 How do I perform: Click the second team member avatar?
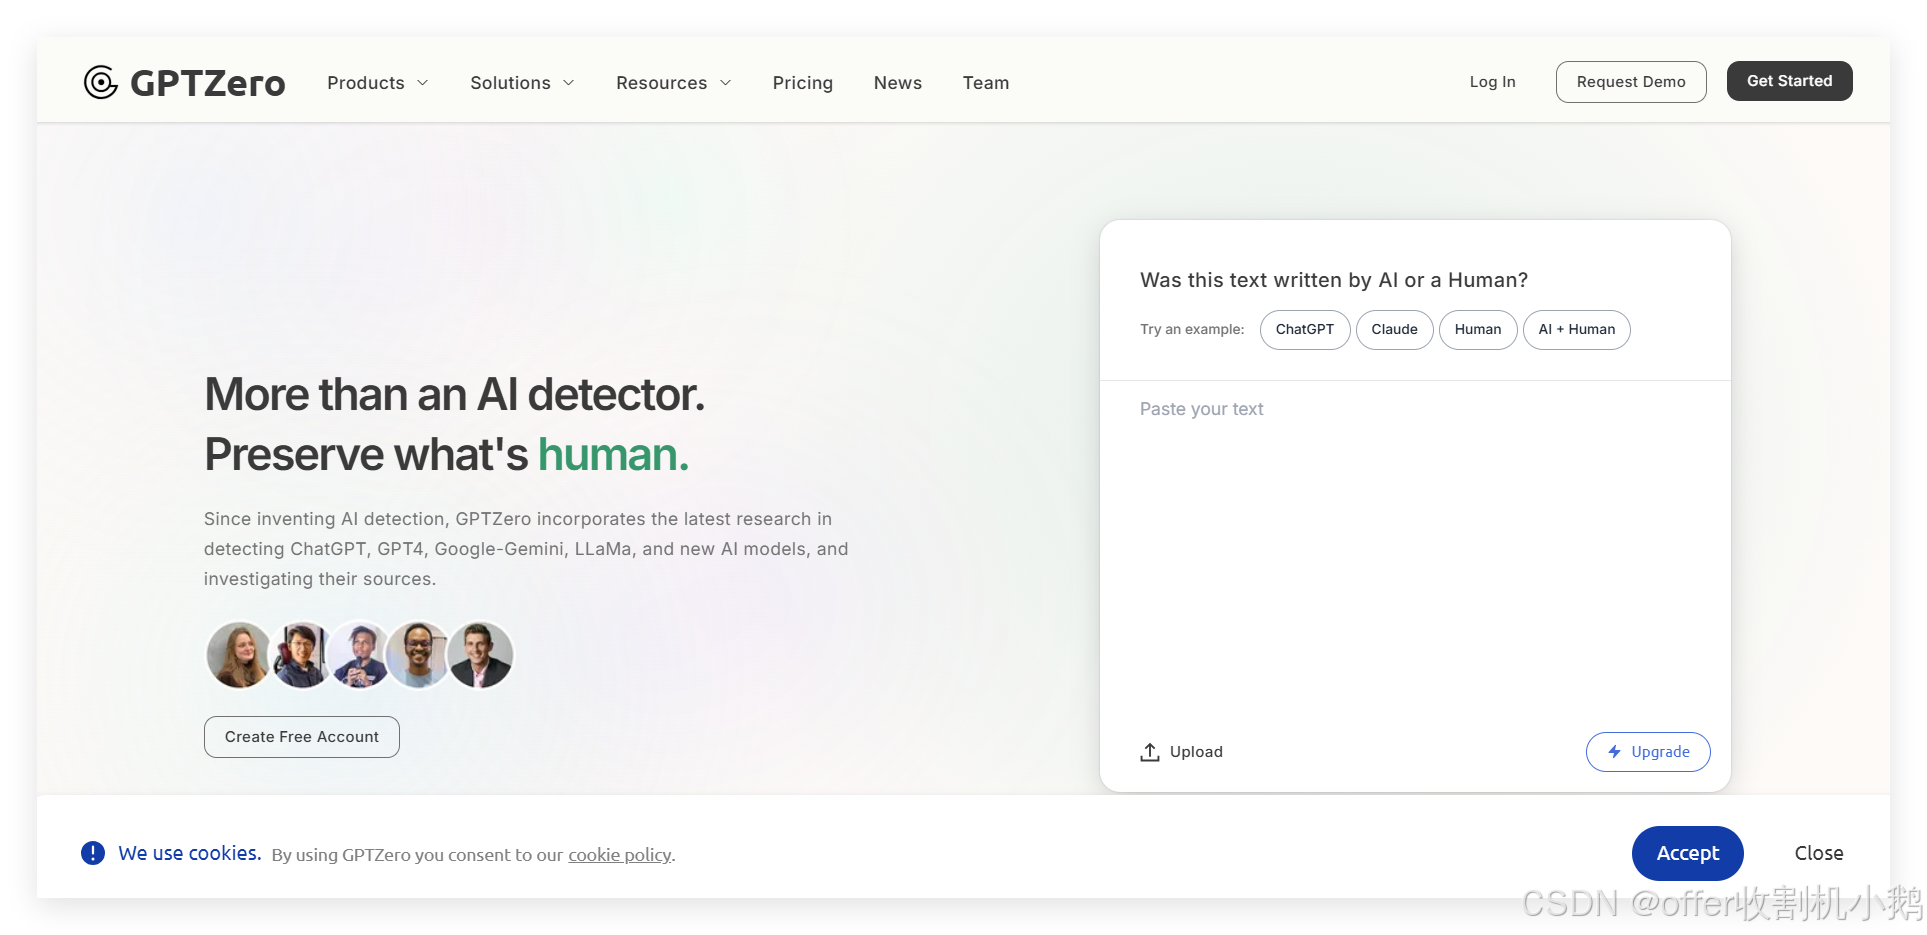(300, 655)
